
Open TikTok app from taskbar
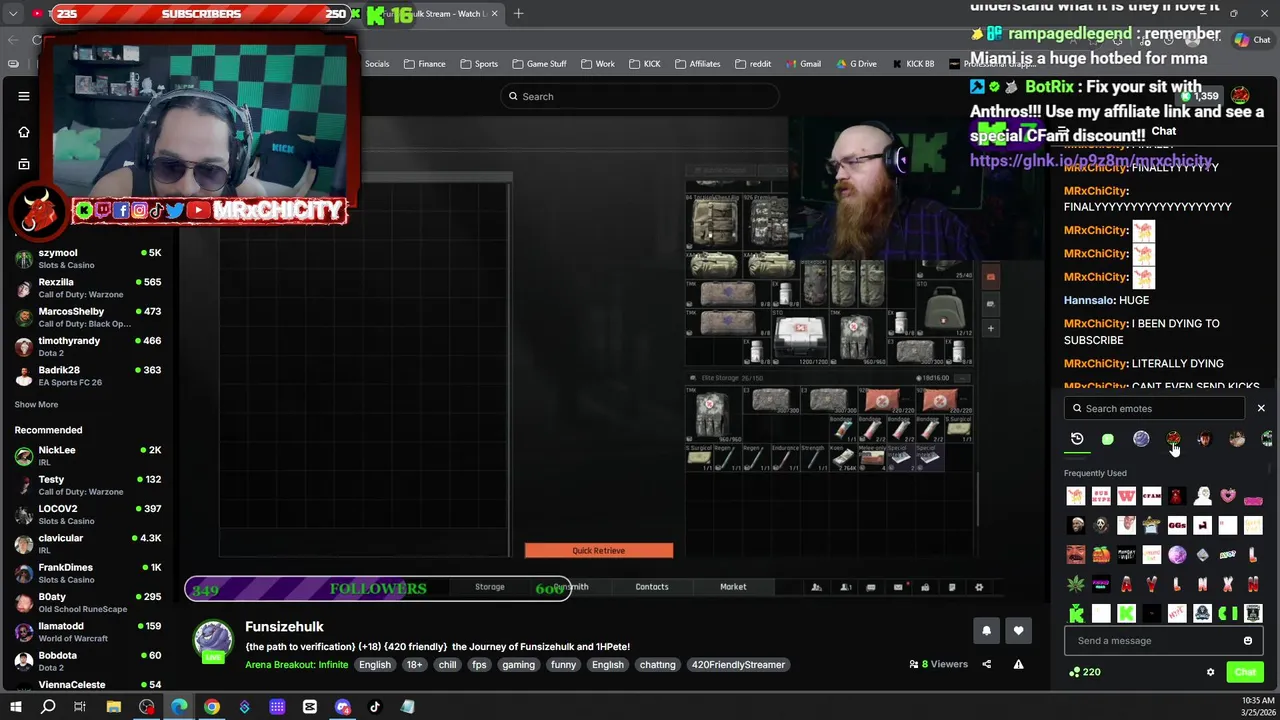coord(375,707)
